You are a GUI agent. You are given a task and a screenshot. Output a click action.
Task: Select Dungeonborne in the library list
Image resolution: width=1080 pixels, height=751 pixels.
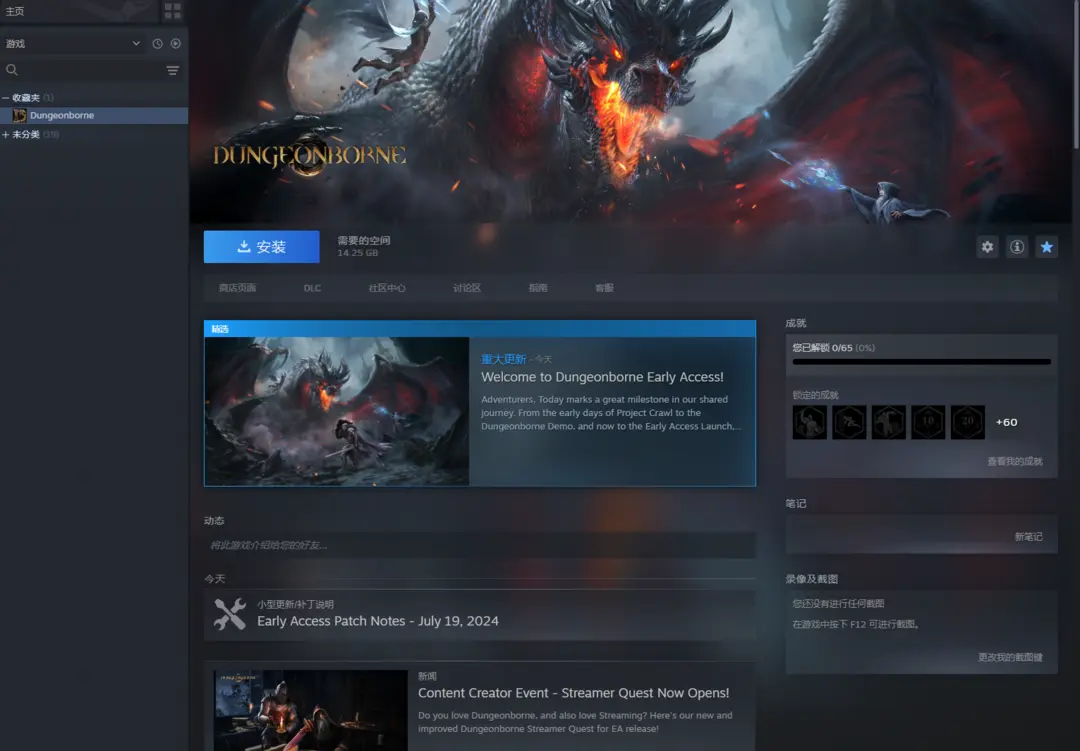(94, 115)
